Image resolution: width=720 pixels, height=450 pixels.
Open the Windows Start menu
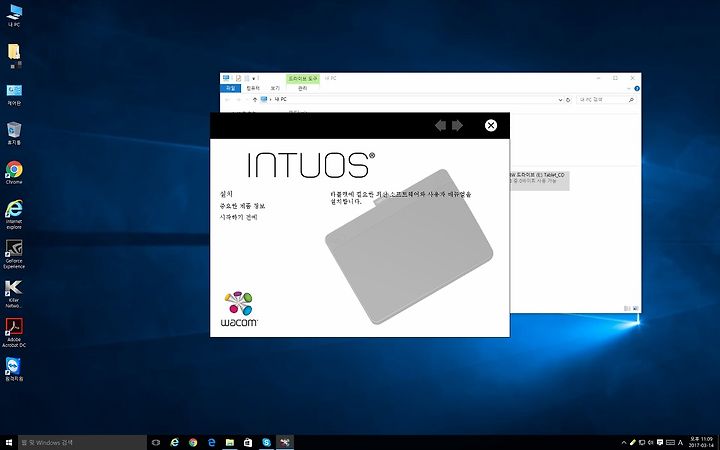9,443
